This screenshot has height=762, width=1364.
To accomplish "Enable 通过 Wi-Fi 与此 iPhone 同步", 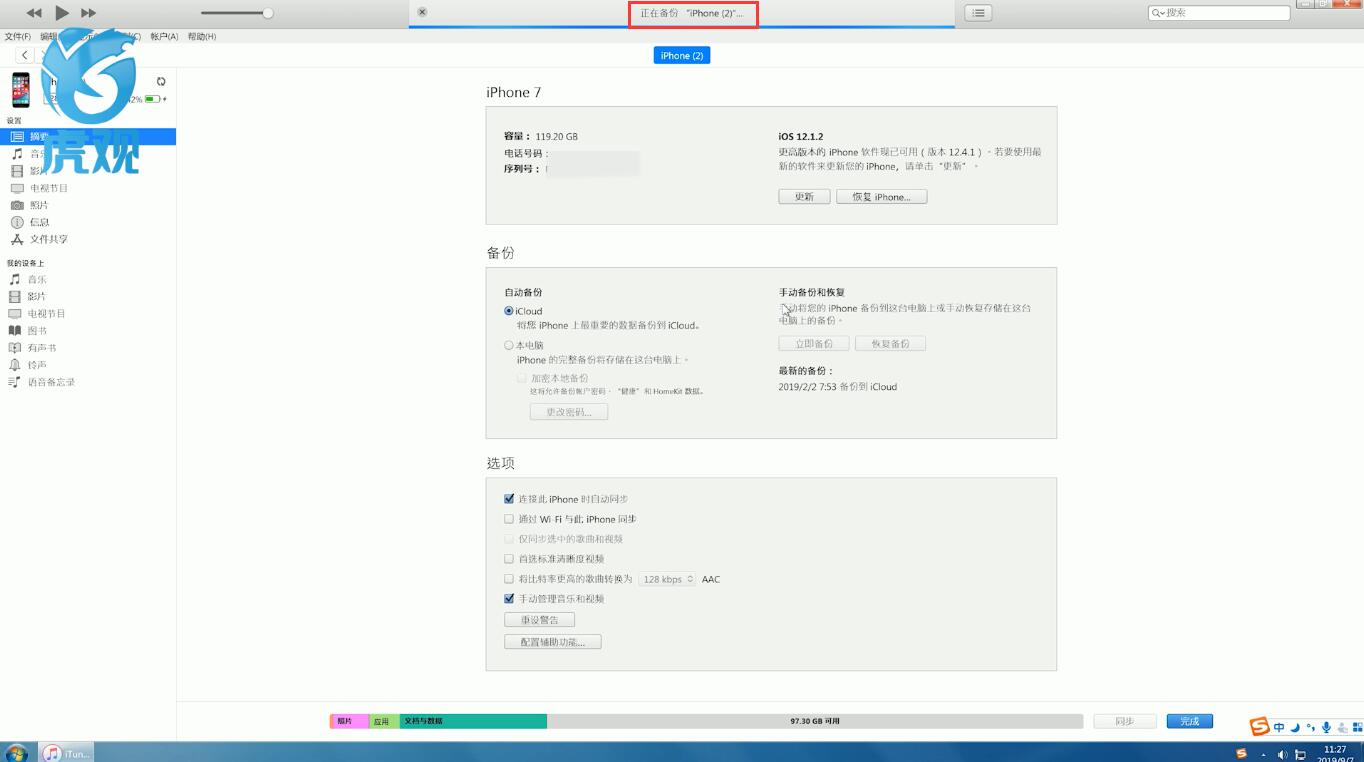I will [x=509, y=519].
